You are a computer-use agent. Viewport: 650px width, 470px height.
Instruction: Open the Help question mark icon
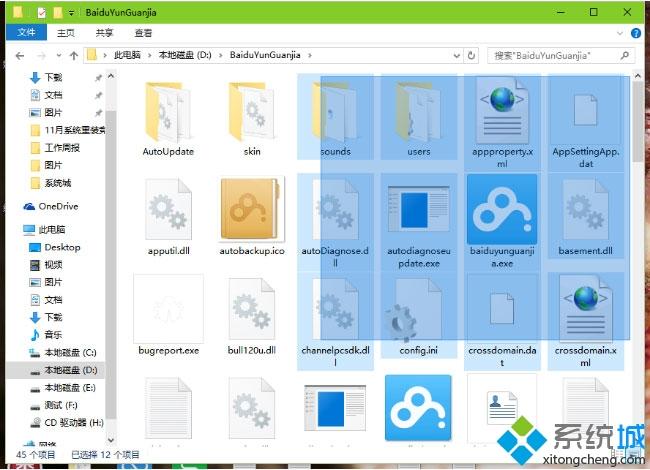(x=635, y=33)
